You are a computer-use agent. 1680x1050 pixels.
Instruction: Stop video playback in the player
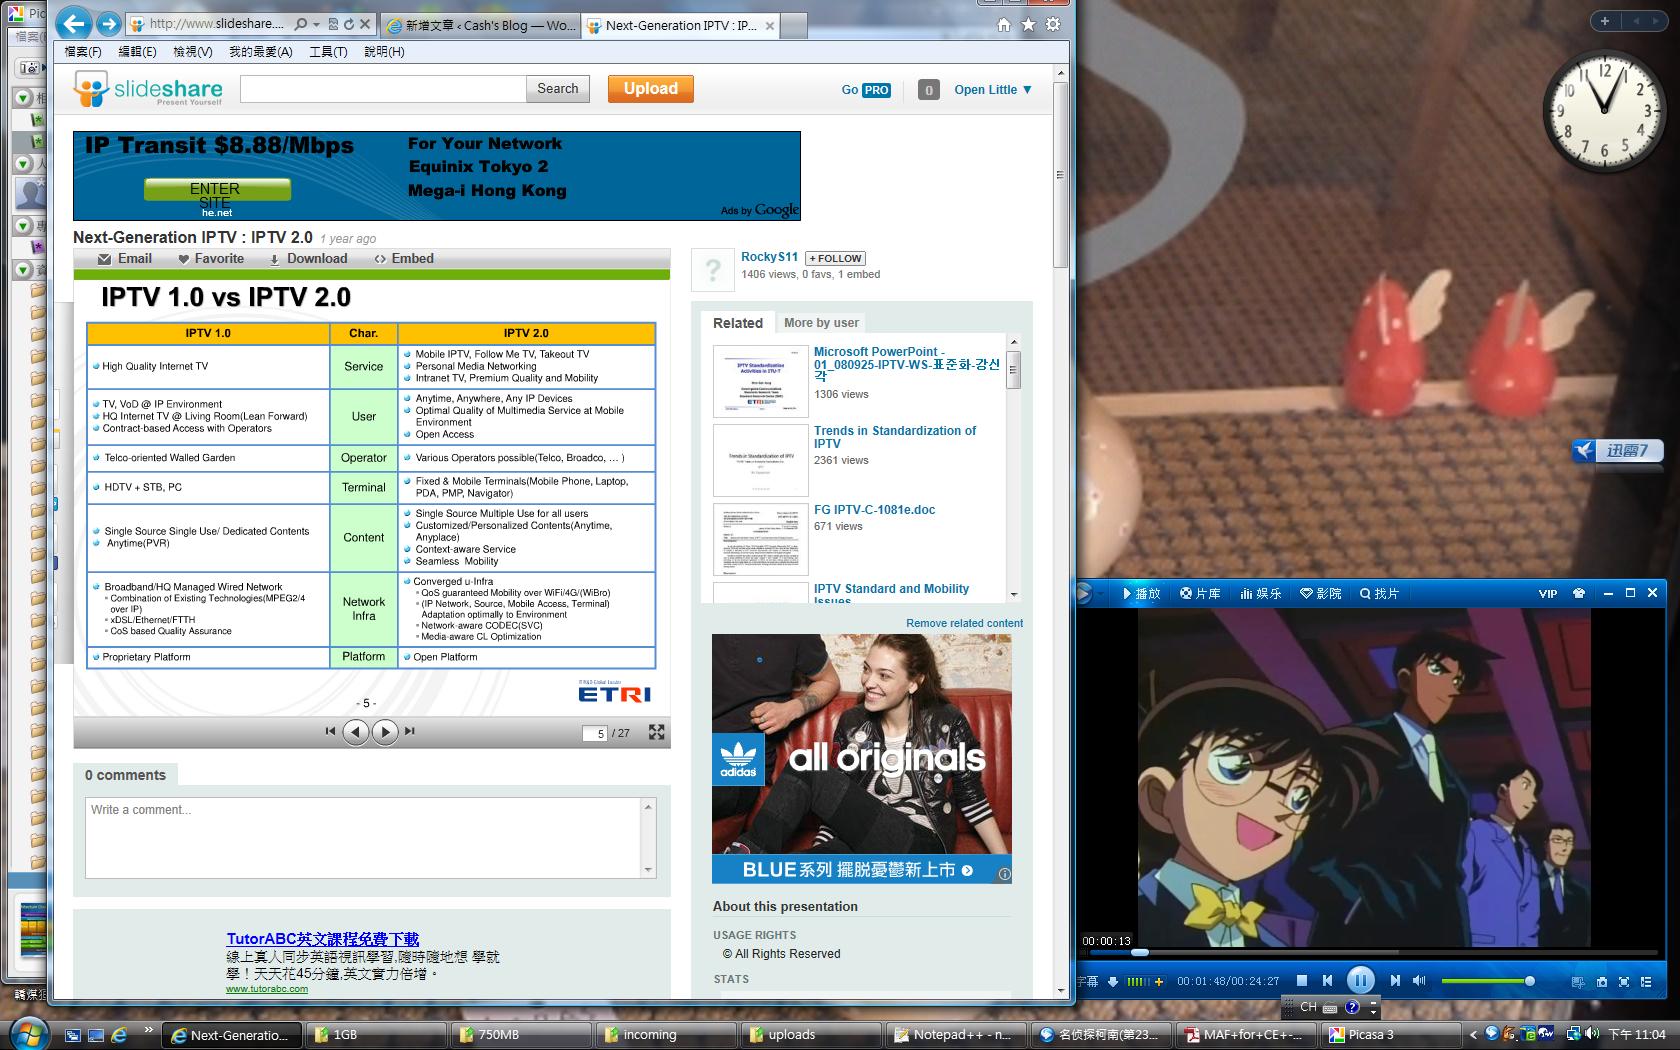[x=1302, y=981]
